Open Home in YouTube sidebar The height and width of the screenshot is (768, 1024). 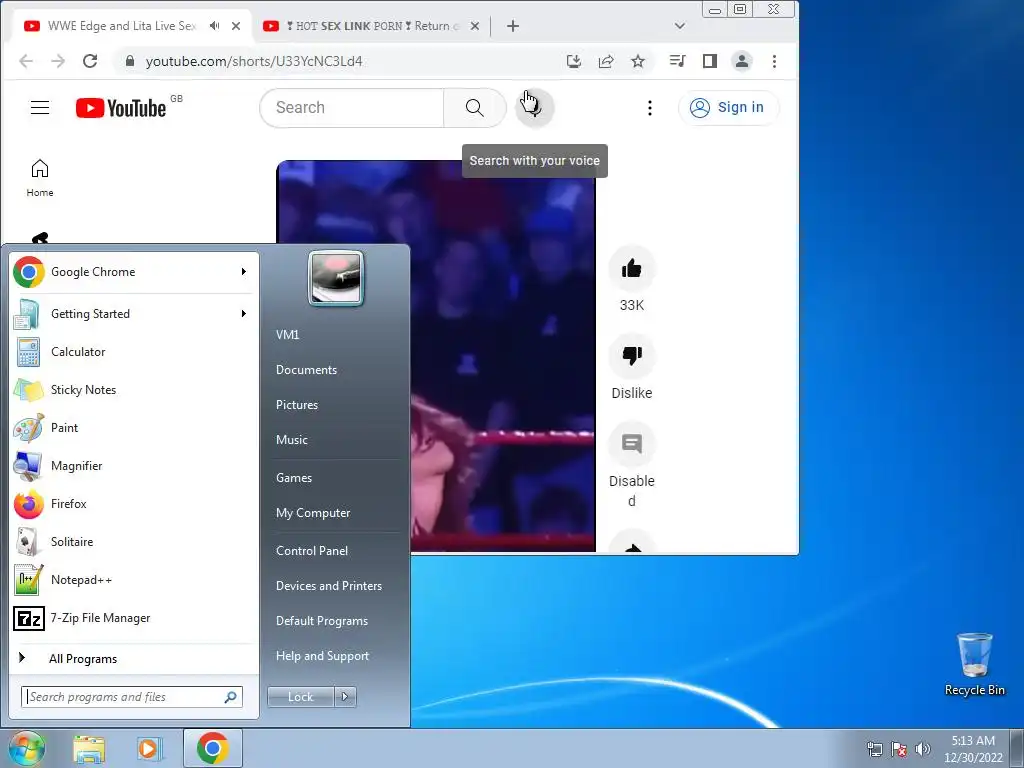coord(40,178)
